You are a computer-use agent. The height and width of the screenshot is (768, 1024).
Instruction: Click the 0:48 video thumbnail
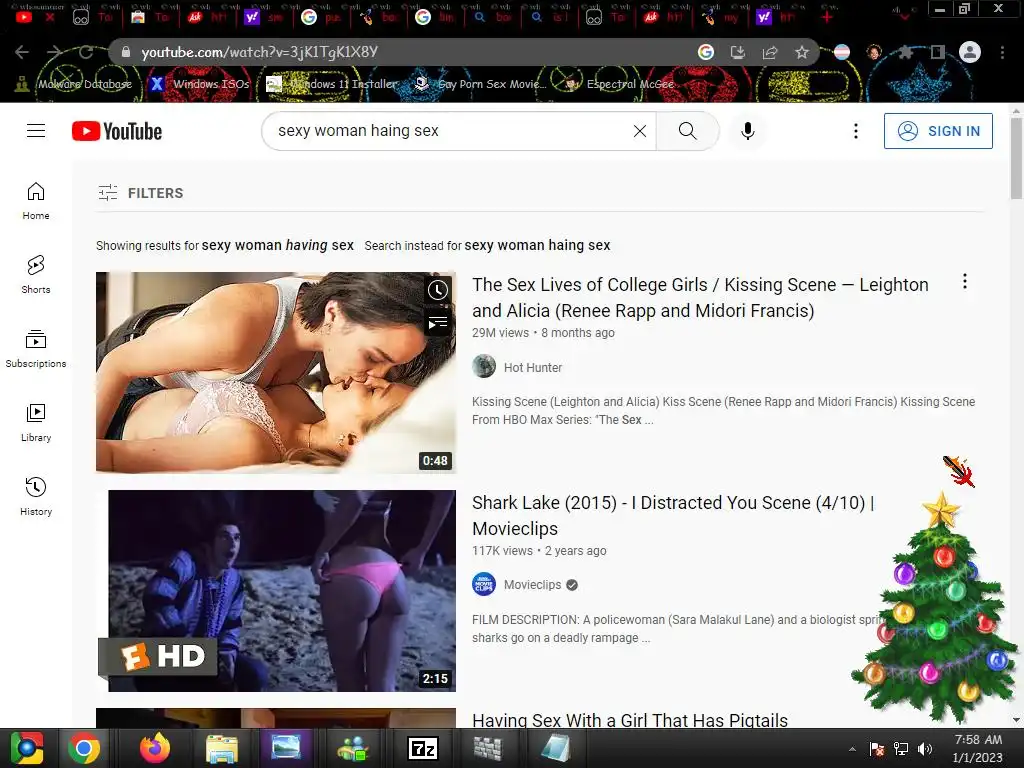click(x=276, y=372)
